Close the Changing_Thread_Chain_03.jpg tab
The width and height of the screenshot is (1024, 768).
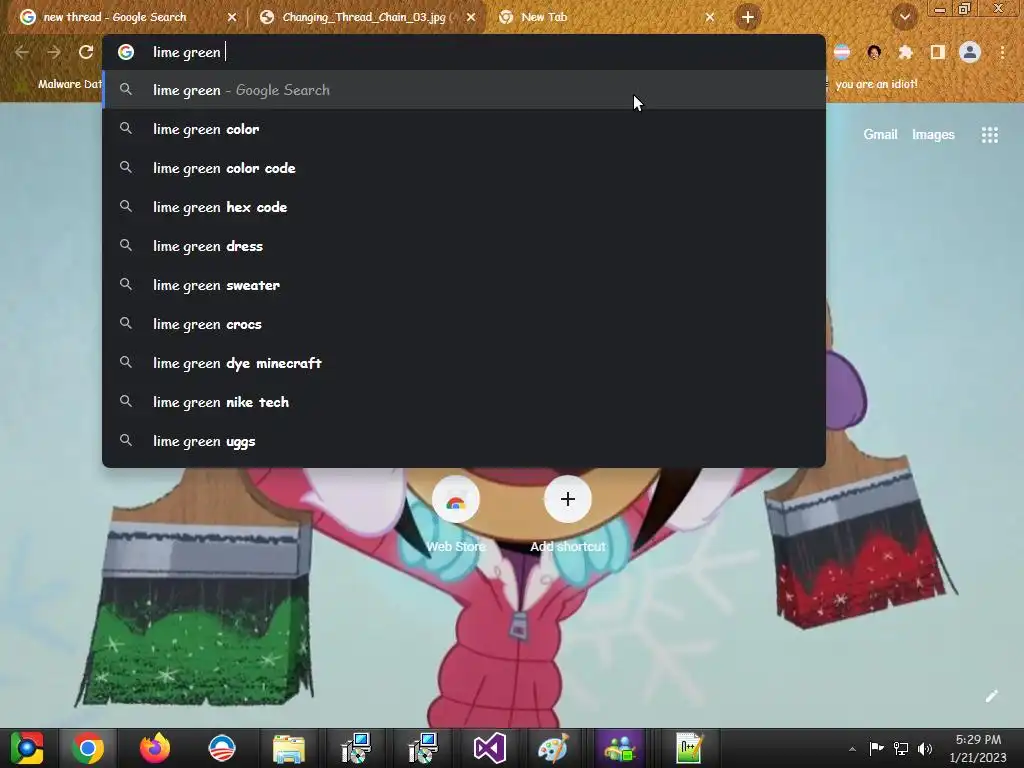click(x=471, y=17)
